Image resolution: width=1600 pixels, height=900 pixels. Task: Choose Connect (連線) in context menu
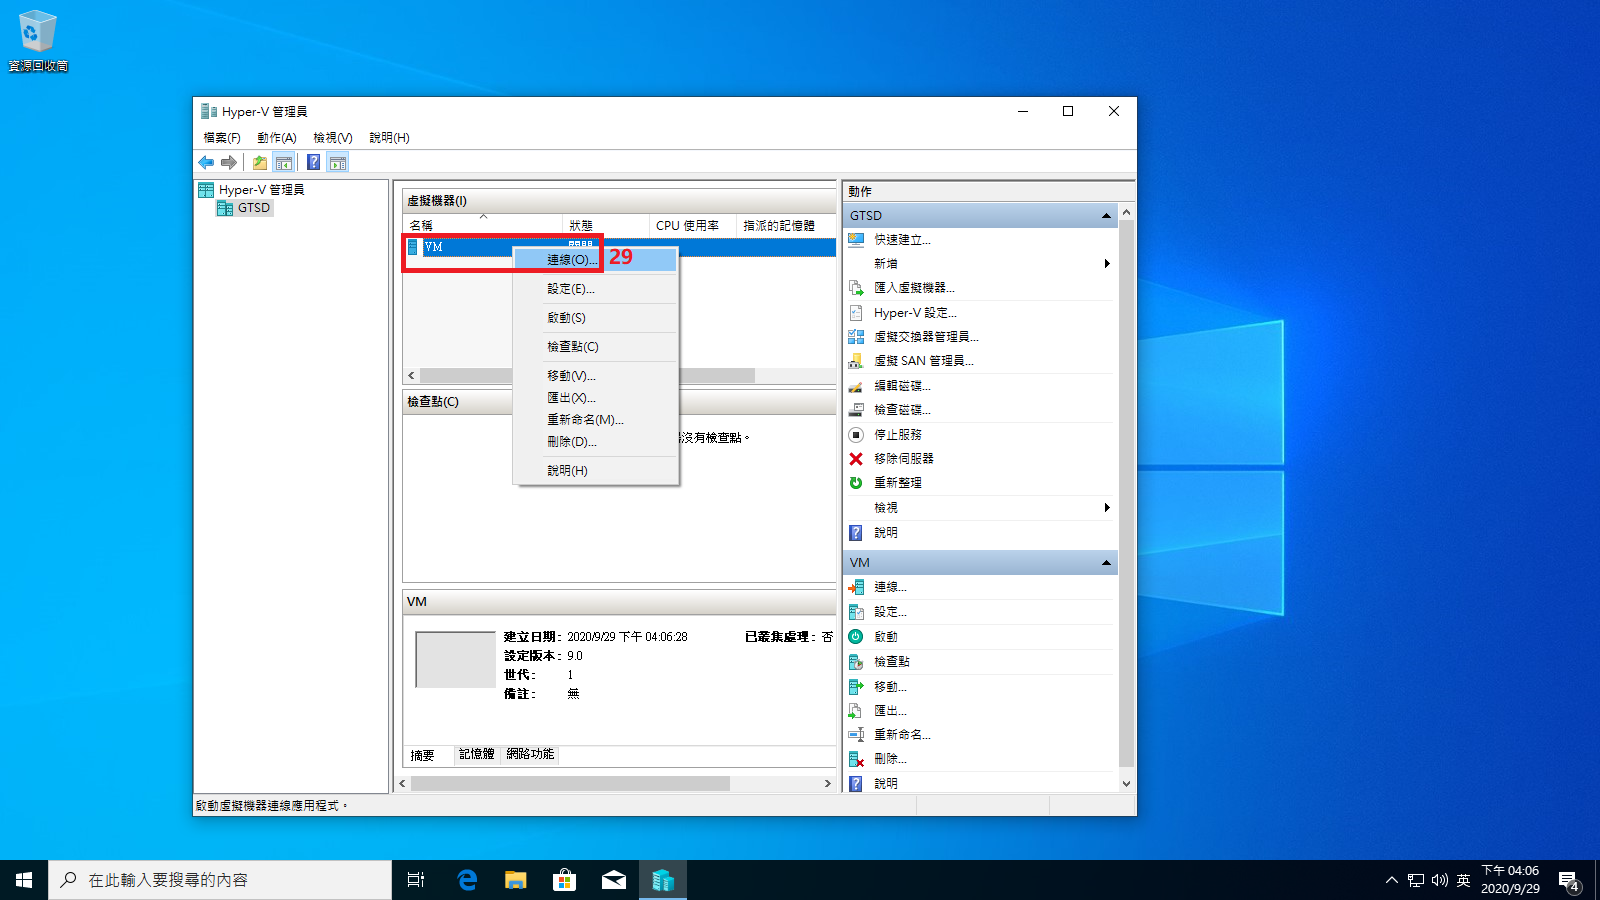(x=571, y=260)
